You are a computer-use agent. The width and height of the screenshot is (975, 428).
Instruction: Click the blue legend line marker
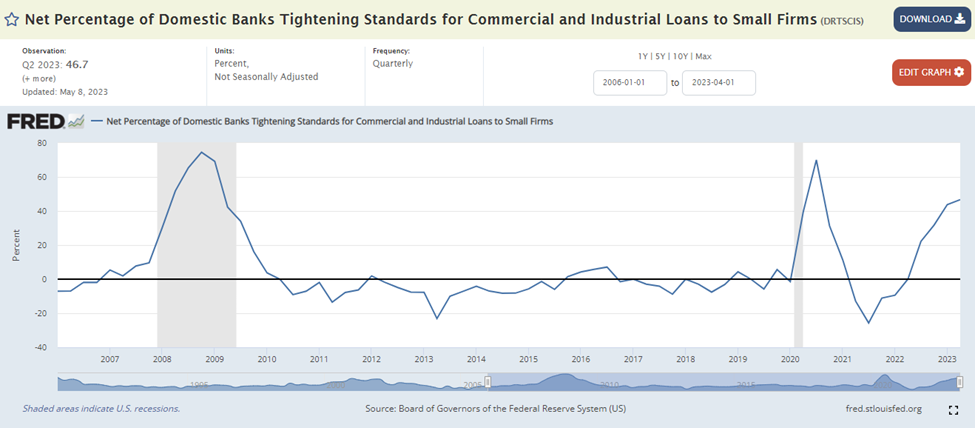[x=96, y=121]
